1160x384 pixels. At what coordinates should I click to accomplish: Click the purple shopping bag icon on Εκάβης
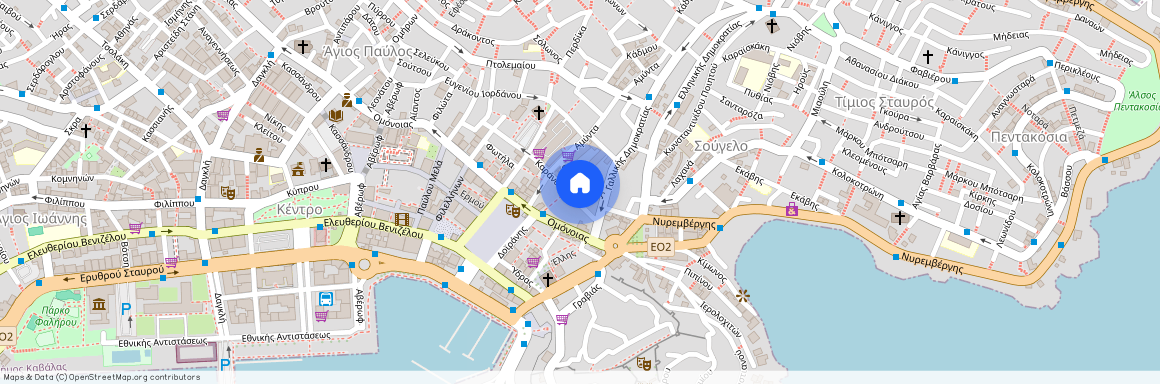tap(792, 210)
